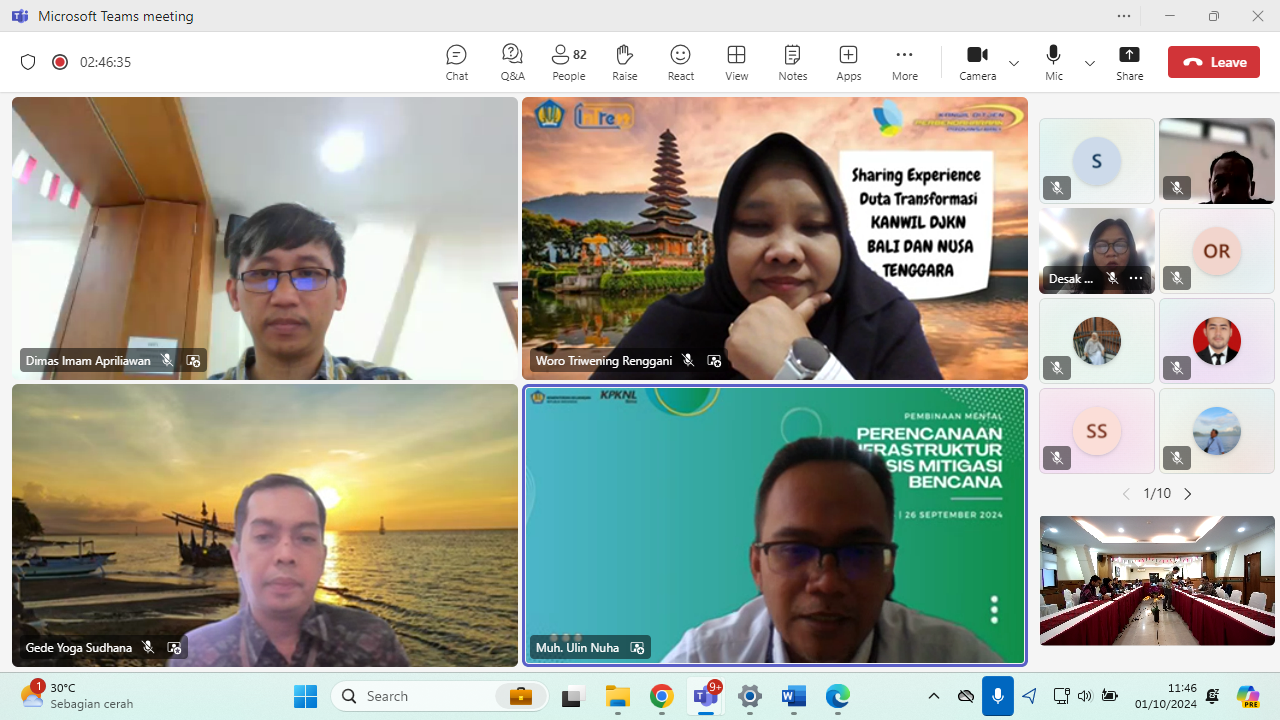Open the Q&A panel
1280x720 pixels.
[512, 62]
